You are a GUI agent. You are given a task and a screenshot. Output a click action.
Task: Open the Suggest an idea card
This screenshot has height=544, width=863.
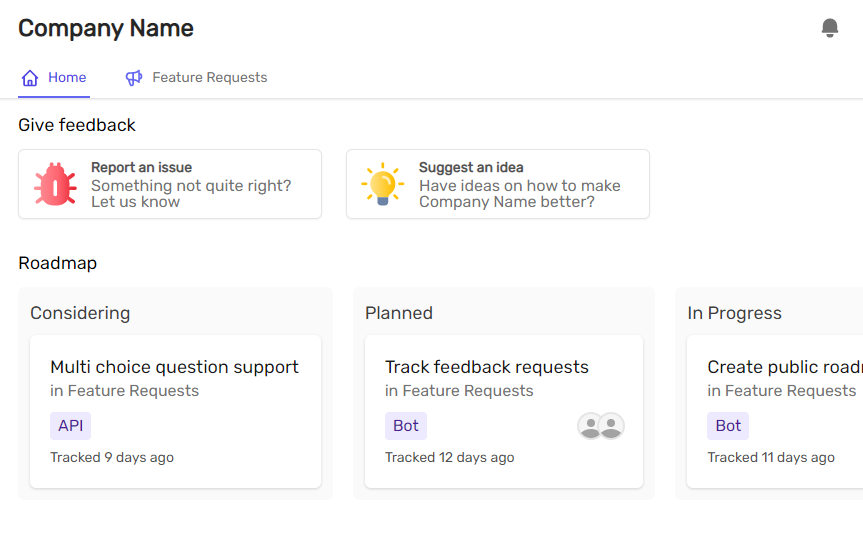click(x=498, y=184)
